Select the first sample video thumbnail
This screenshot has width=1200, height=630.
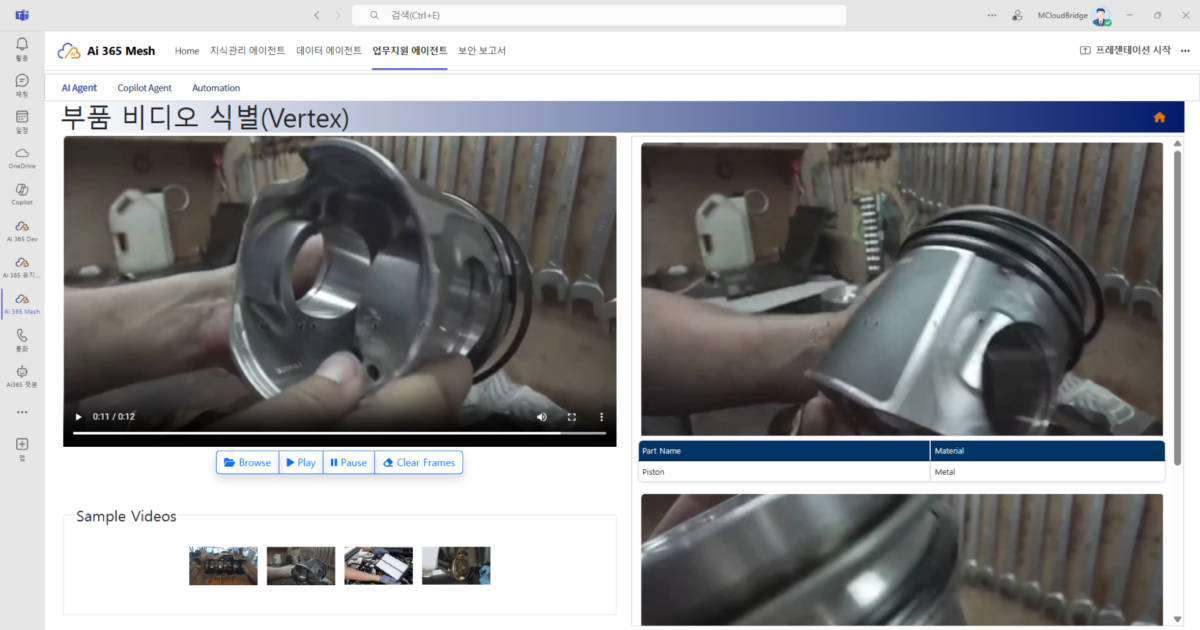point(223,566)
